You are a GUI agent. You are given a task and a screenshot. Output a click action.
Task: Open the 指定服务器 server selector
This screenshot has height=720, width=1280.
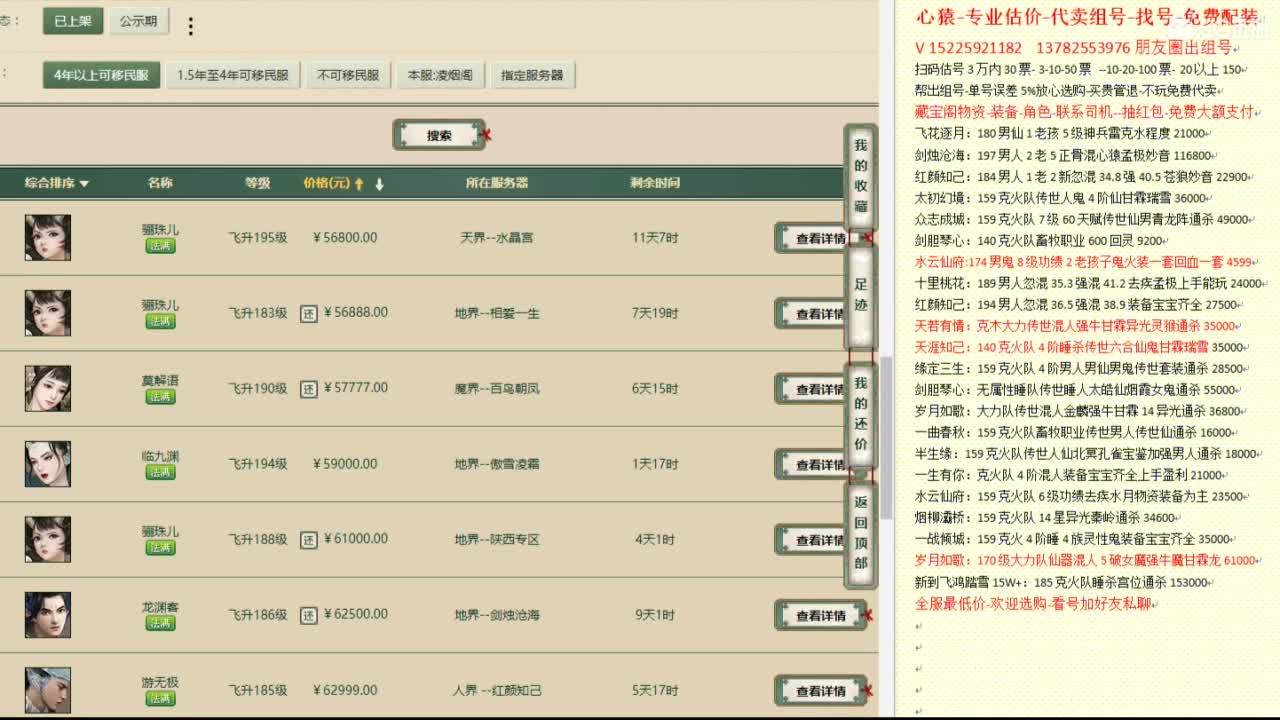pyautogui.click(x=532, y=74)
